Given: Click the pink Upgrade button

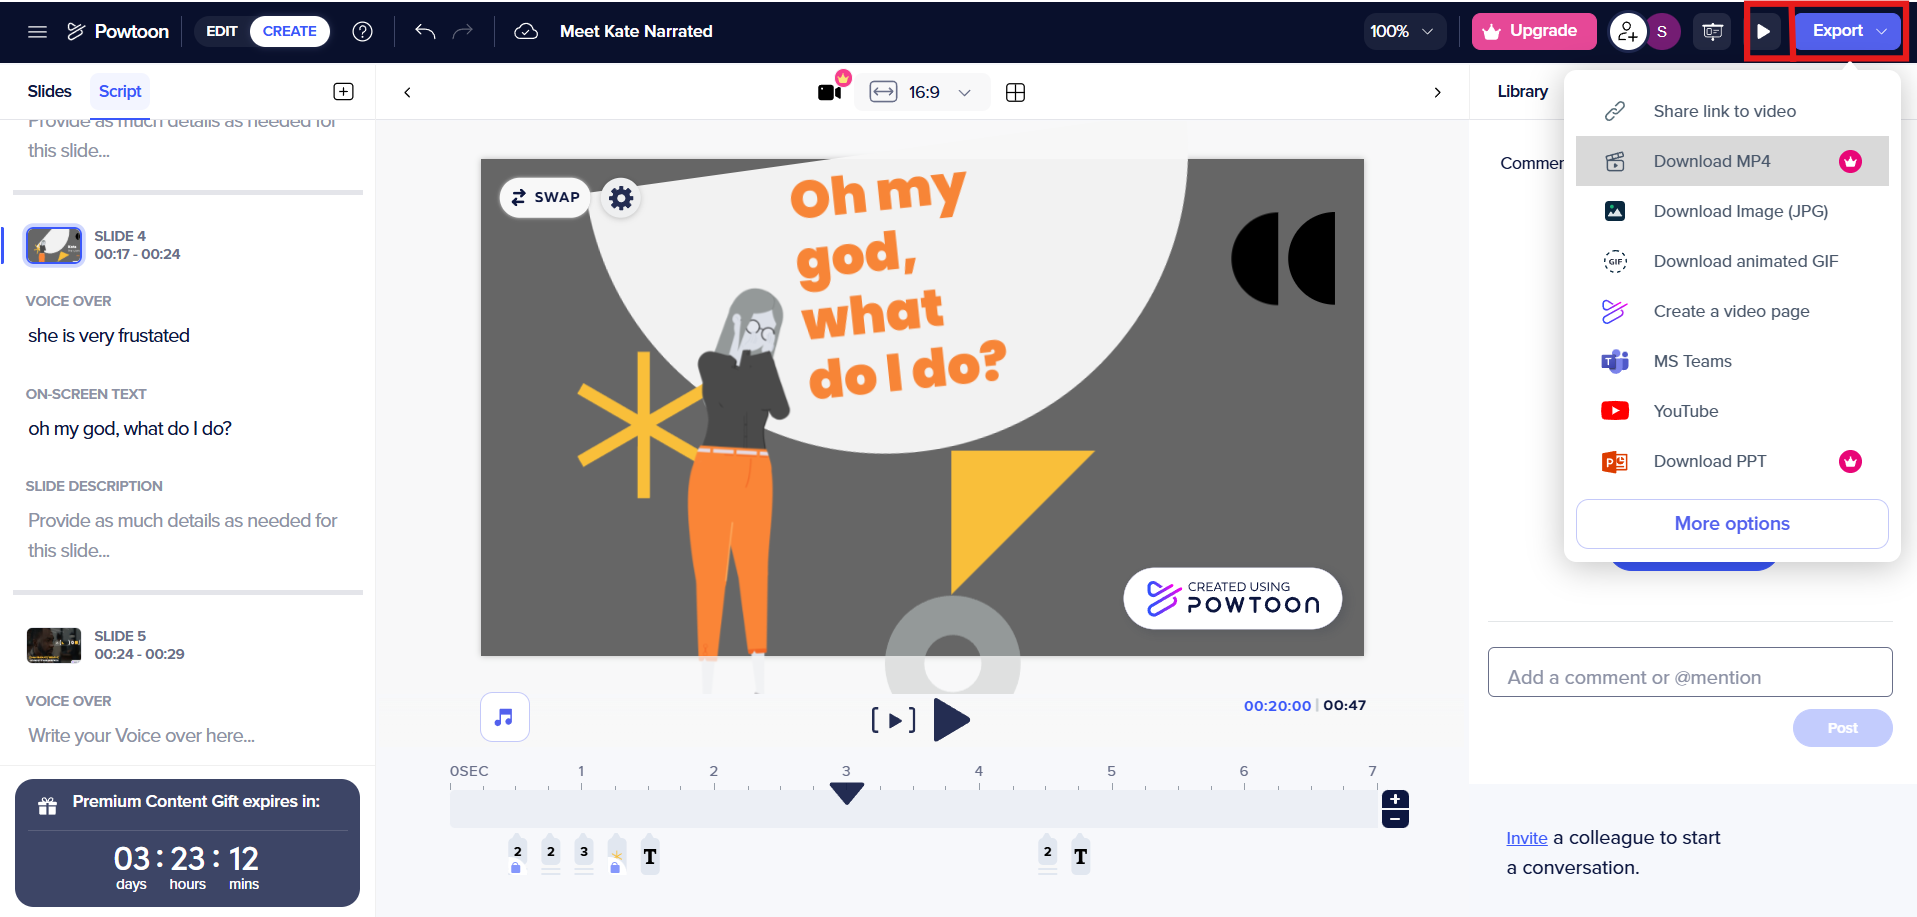Looking at the screenshot, I should [x=1533, y=31].
